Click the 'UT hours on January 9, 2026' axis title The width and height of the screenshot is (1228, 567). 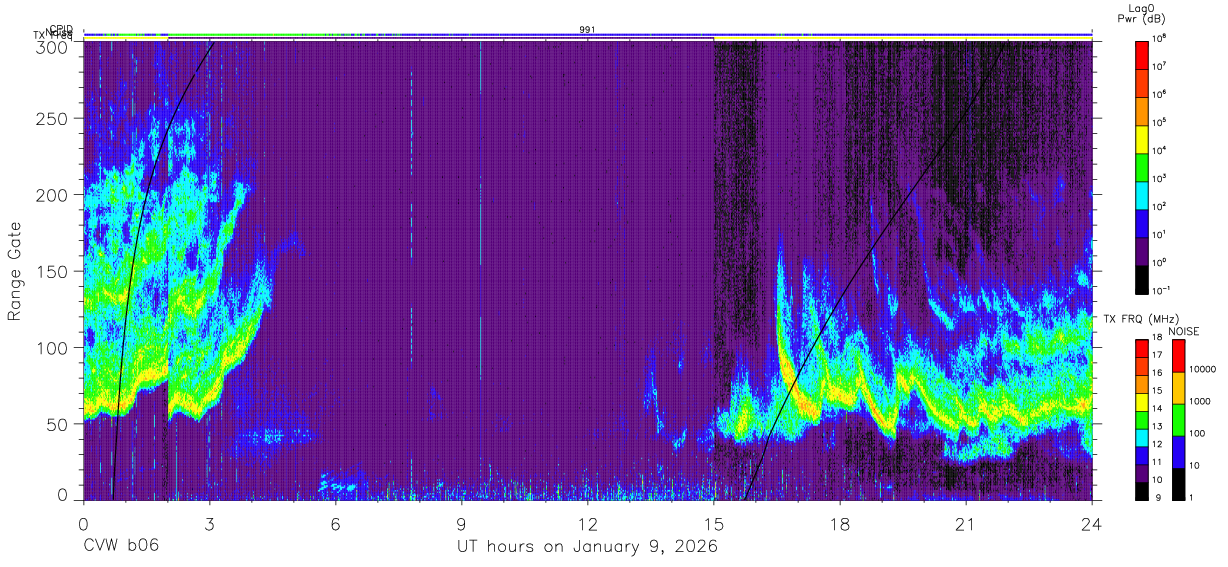pyautogui.click(x=587, y=546)
